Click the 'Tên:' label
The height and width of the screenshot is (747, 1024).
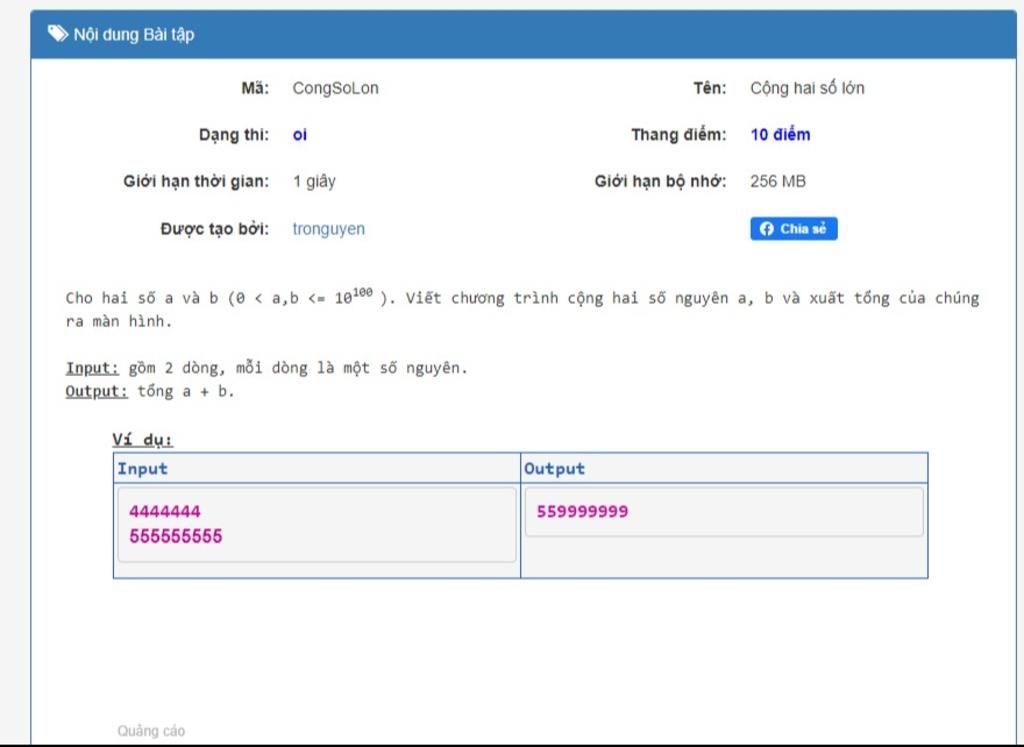710,87
